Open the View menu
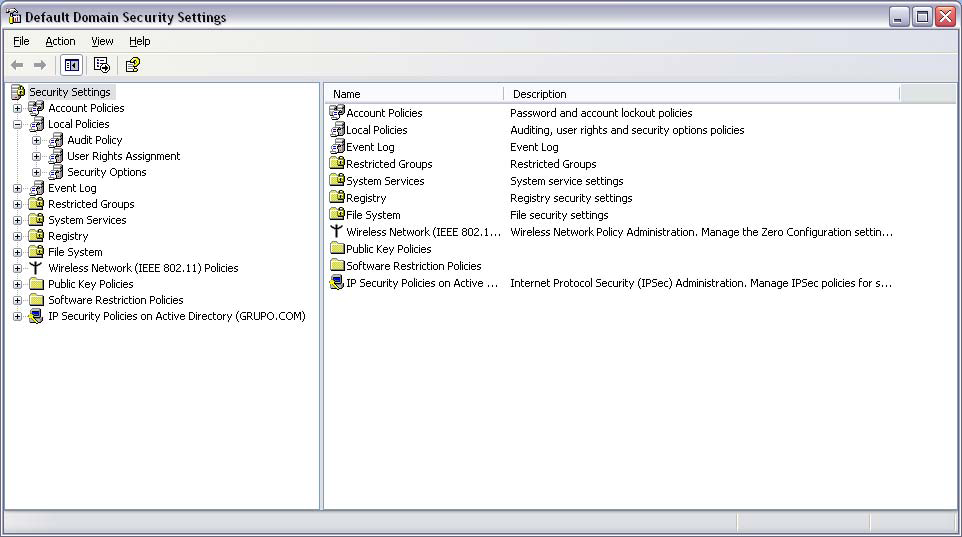 pos(102,41)
